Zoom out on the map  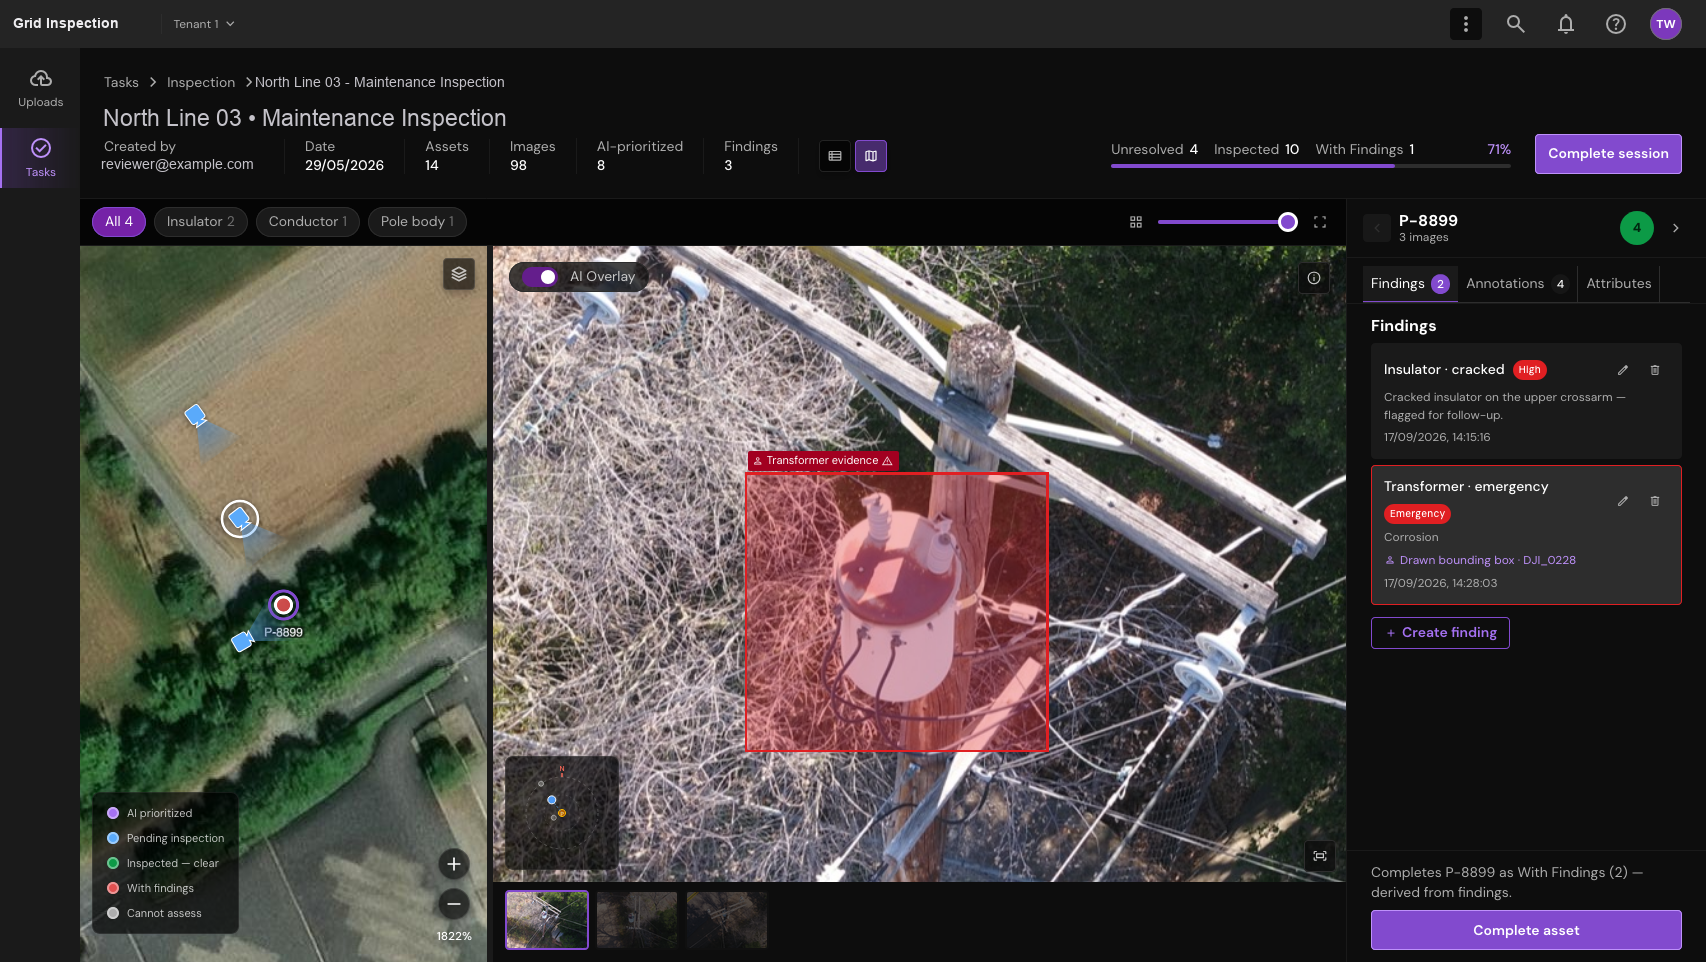454,904
